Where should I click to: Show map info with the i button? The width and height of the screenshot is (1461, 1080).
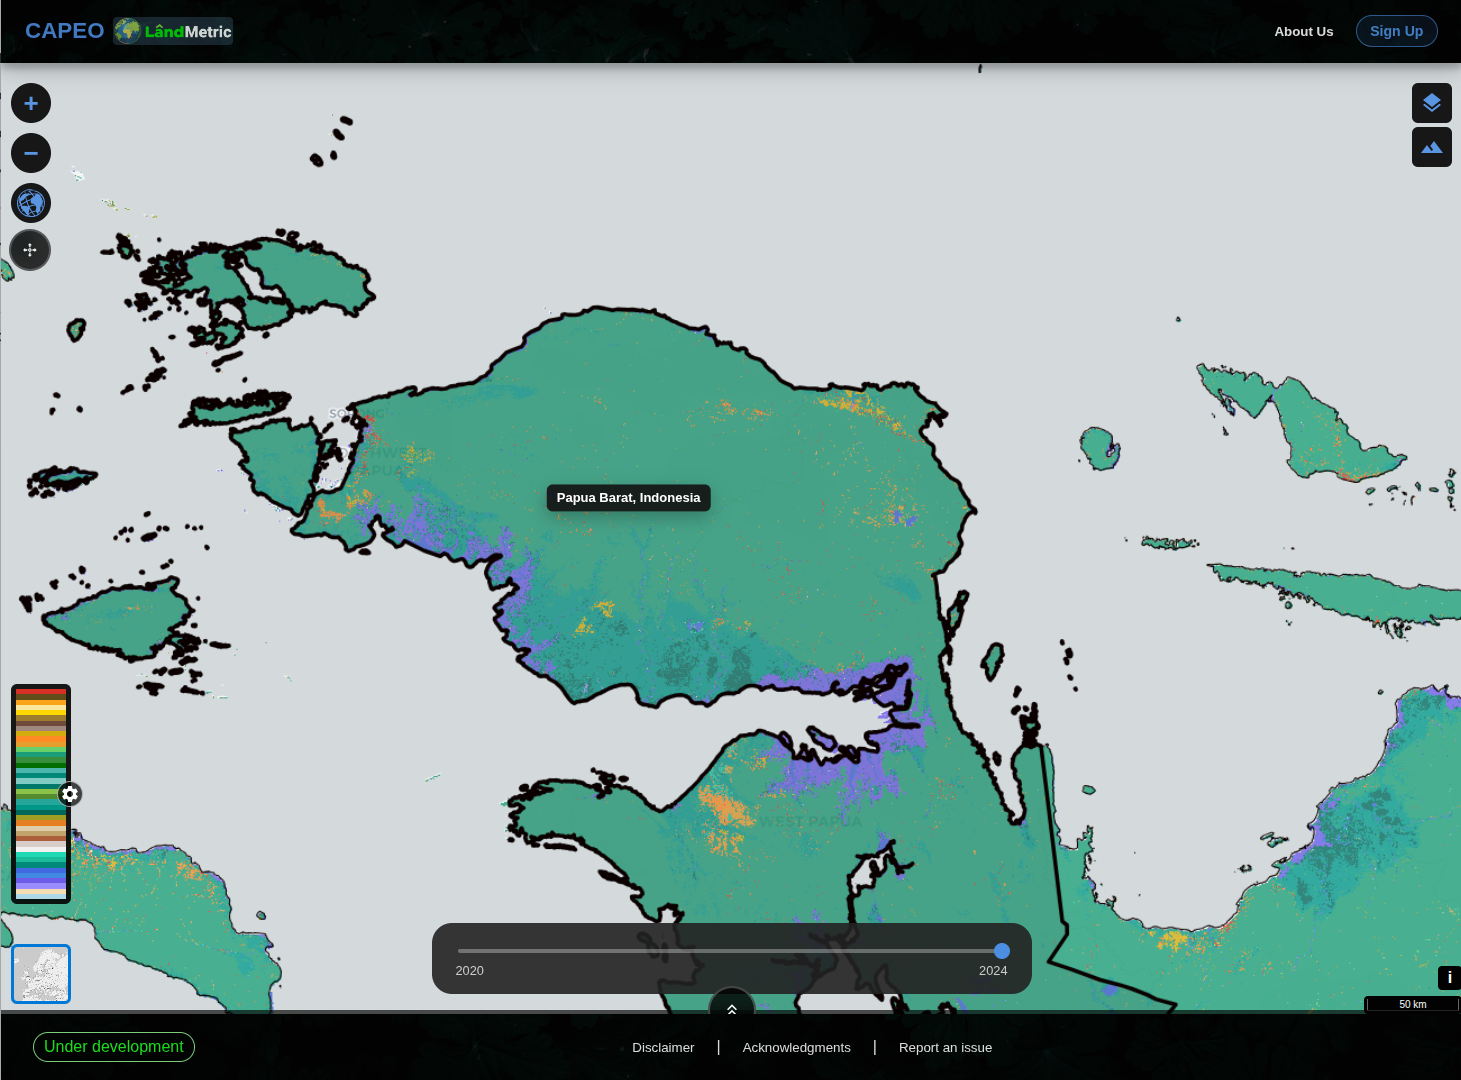click(1449, 978)
